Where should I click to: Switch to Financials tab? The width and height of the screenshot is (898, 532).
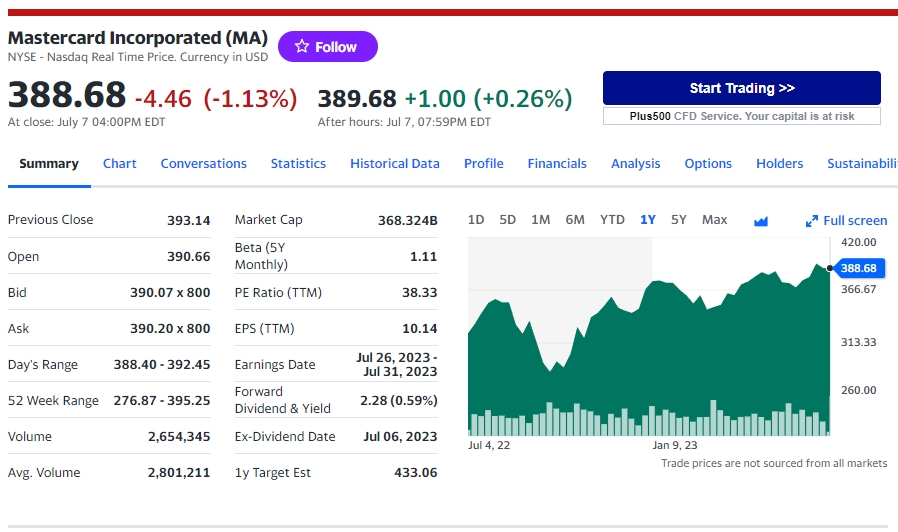(x=557, y=164)
